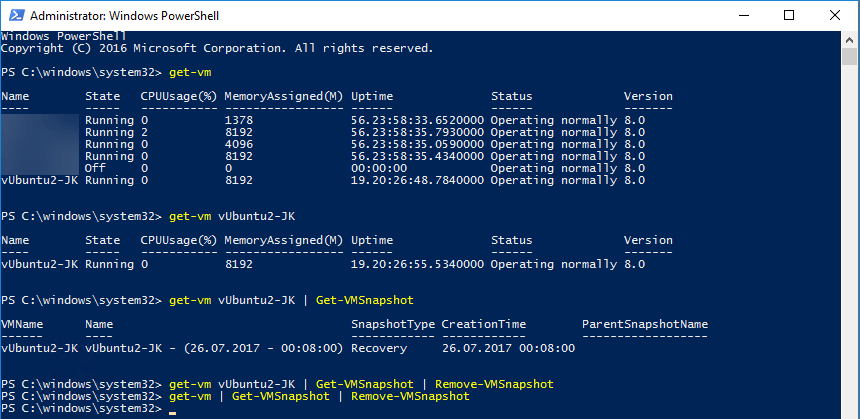This screenshot has width=860, height=419.
Task: Click creation time '26.07.2017 00:08:00'
Action: (x=508, y=348)
